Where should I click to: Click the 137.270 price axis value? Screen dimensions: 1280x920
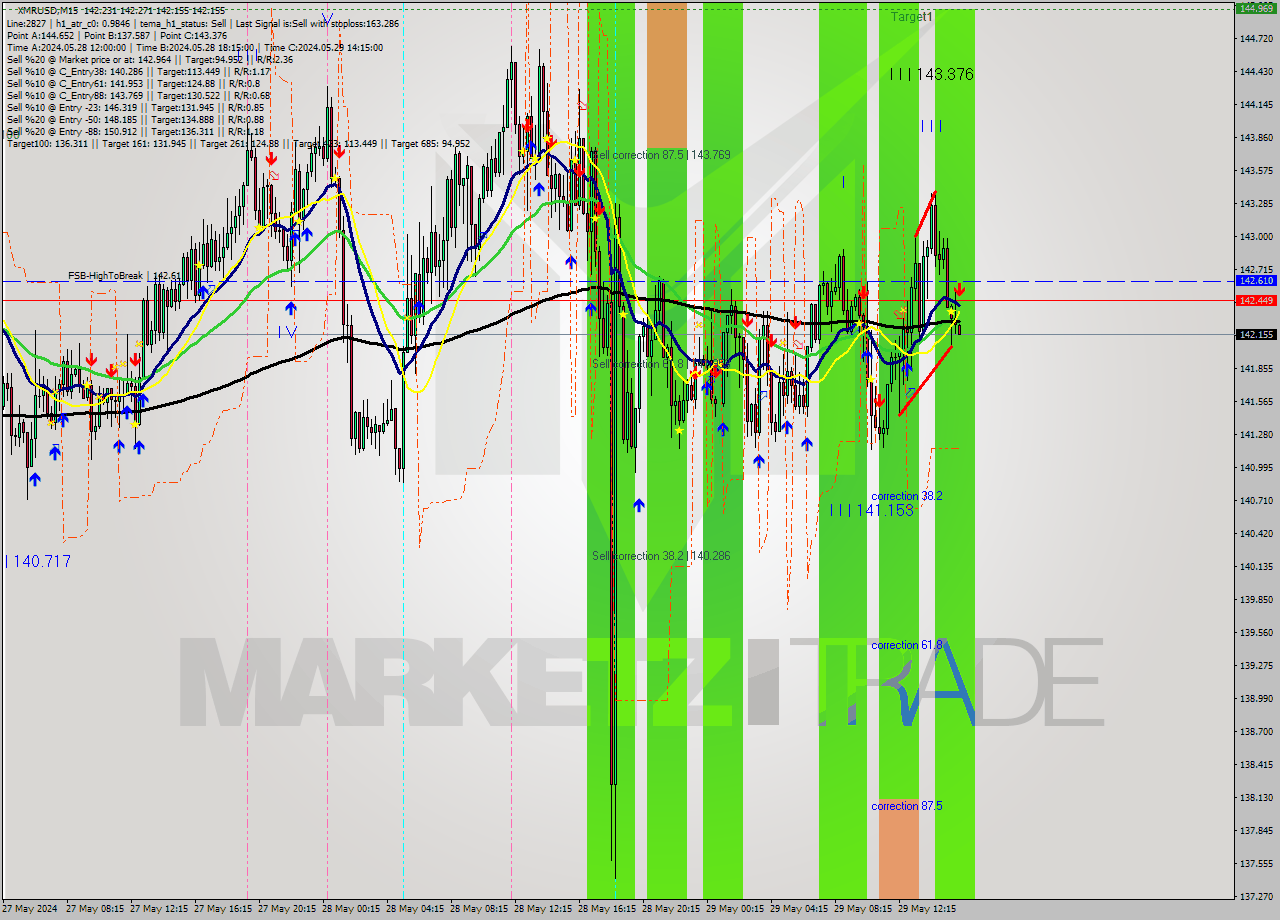tap(1256, 897)
